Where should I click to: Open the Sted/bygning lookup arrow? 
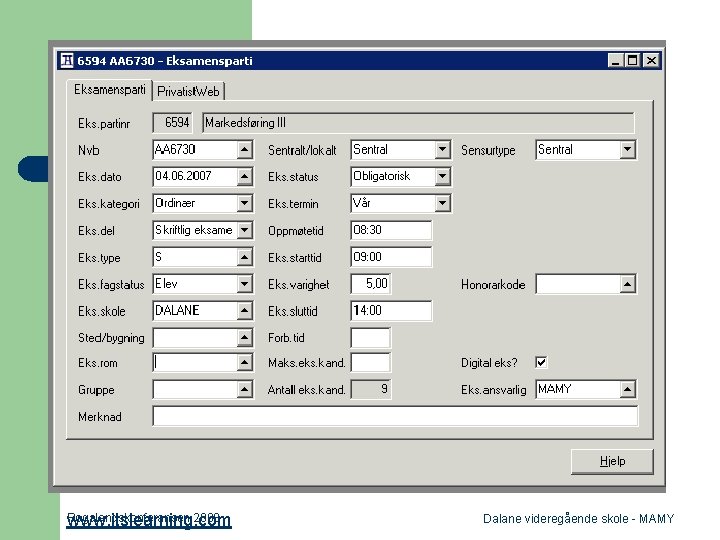click(x=245, y=338)
